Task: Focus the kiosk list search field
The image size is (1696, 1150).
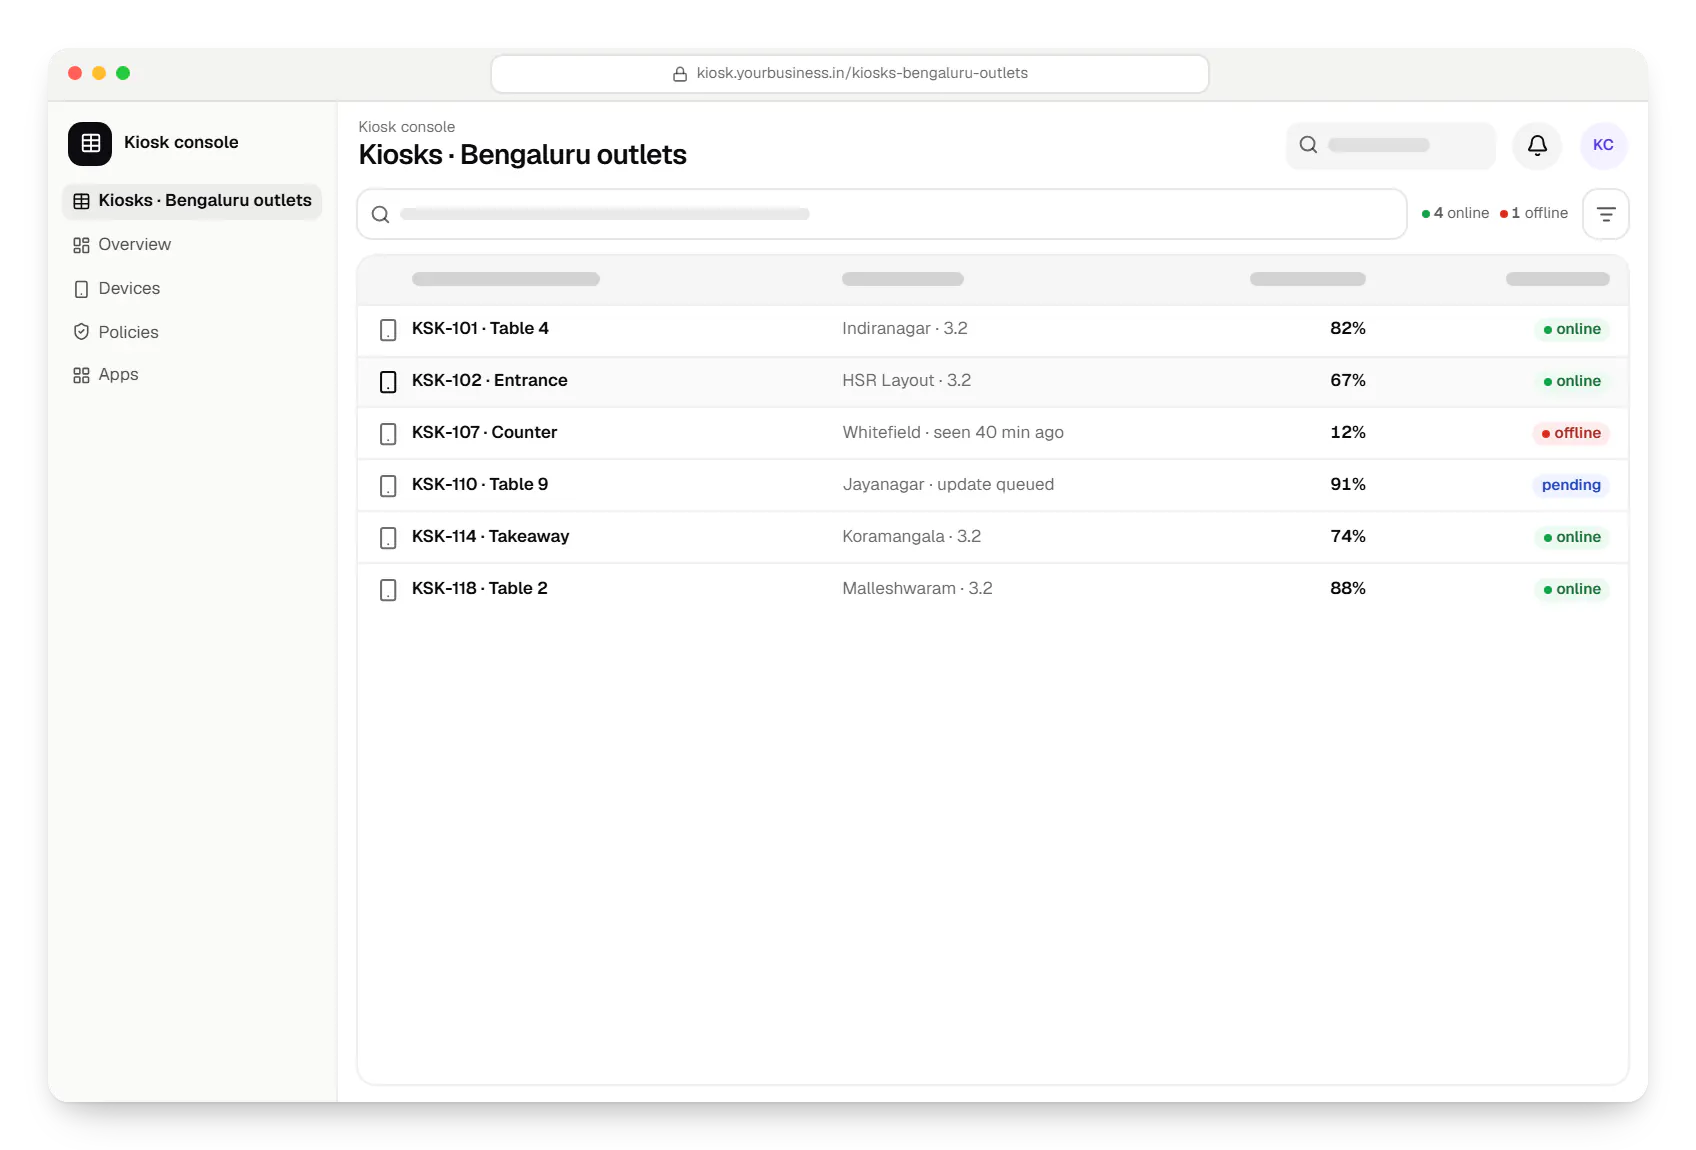Action: (x=882, y=214)
